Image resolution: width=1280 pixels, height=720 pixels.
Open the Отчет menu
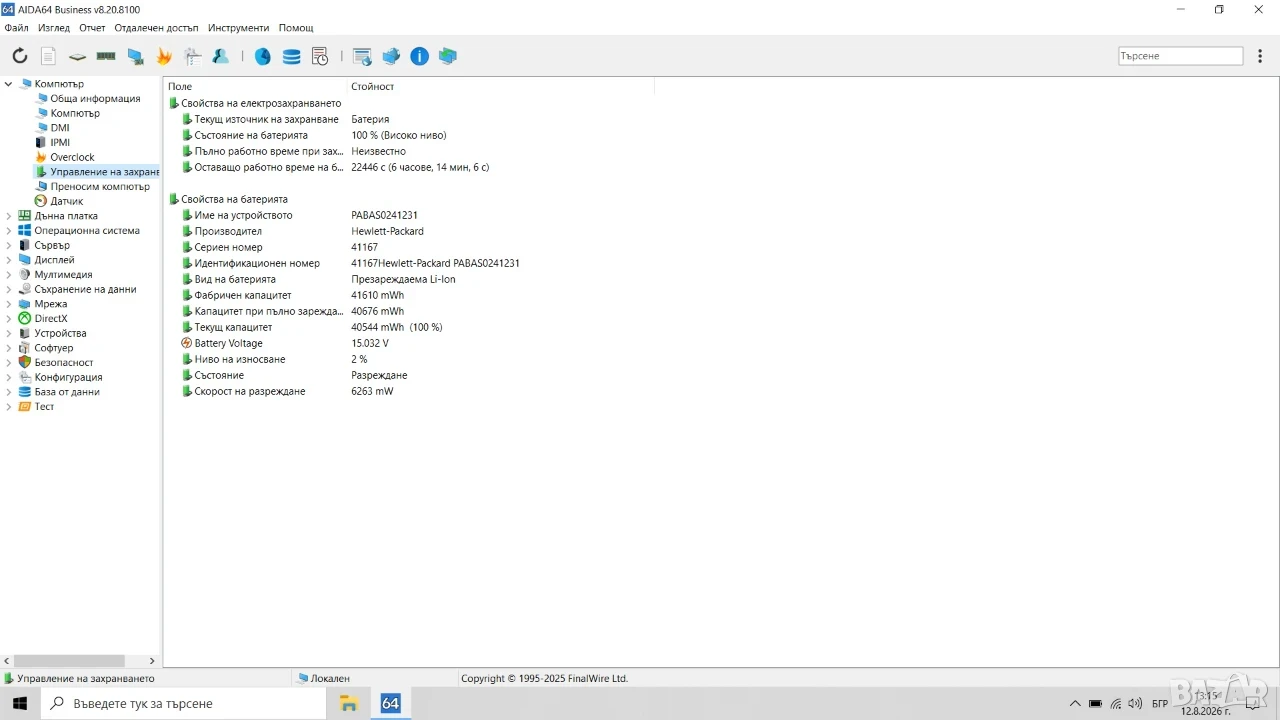[92, 28]
